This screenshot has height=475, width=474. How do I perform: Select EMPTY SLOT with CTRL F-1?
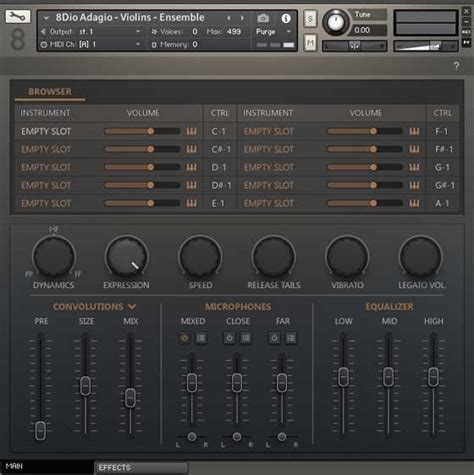coord(269,131)
